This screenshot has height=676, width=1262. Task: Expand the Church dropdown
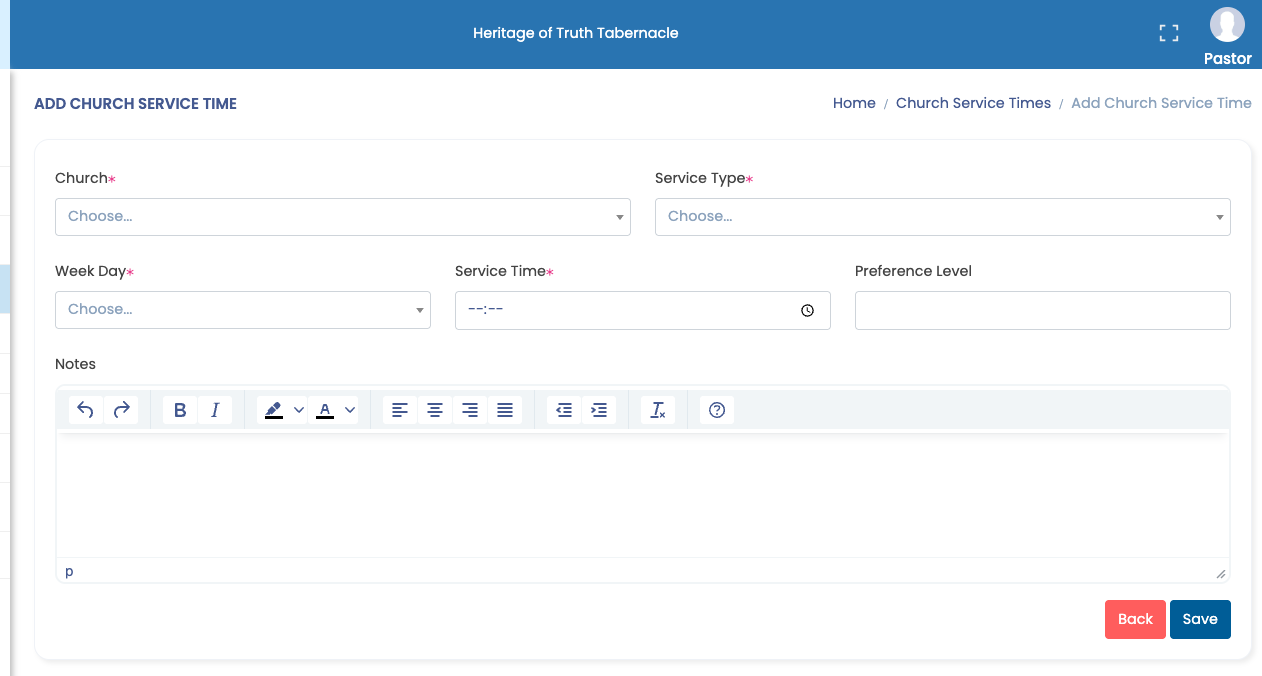(342, 217)
